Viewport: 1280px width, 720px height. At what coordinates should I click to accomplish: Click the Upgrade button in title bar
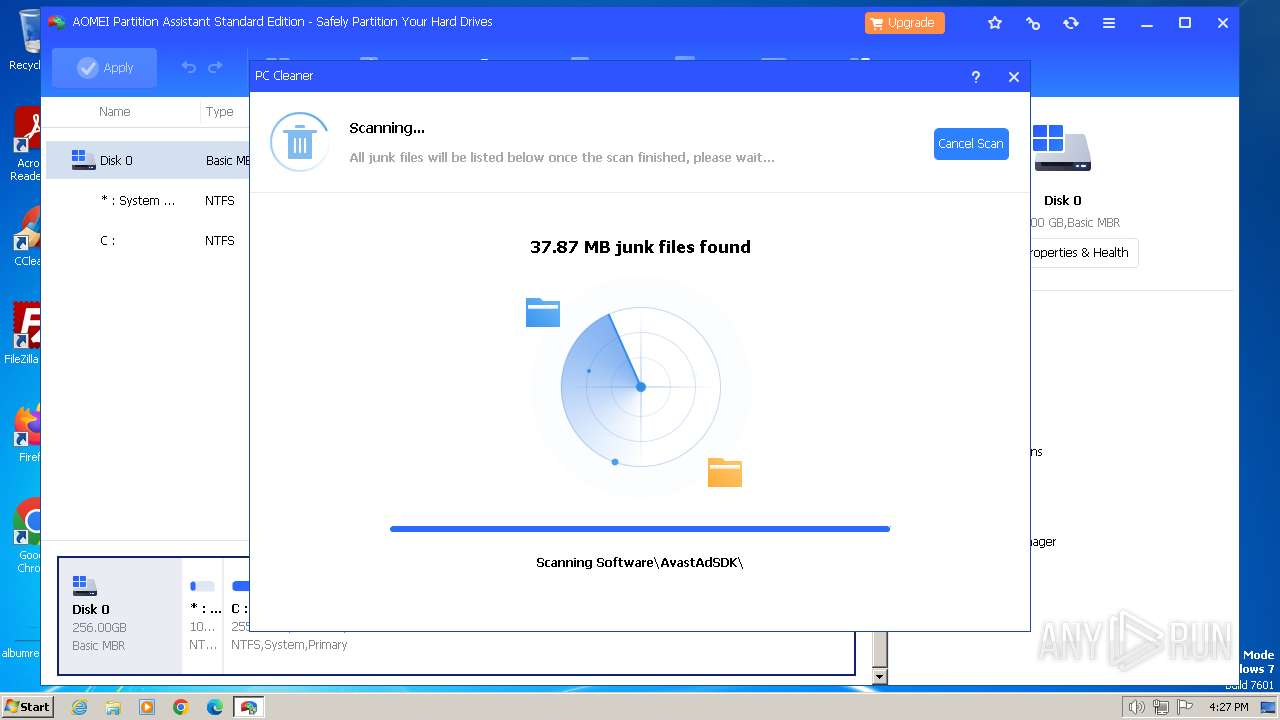(x=905, y=23)
